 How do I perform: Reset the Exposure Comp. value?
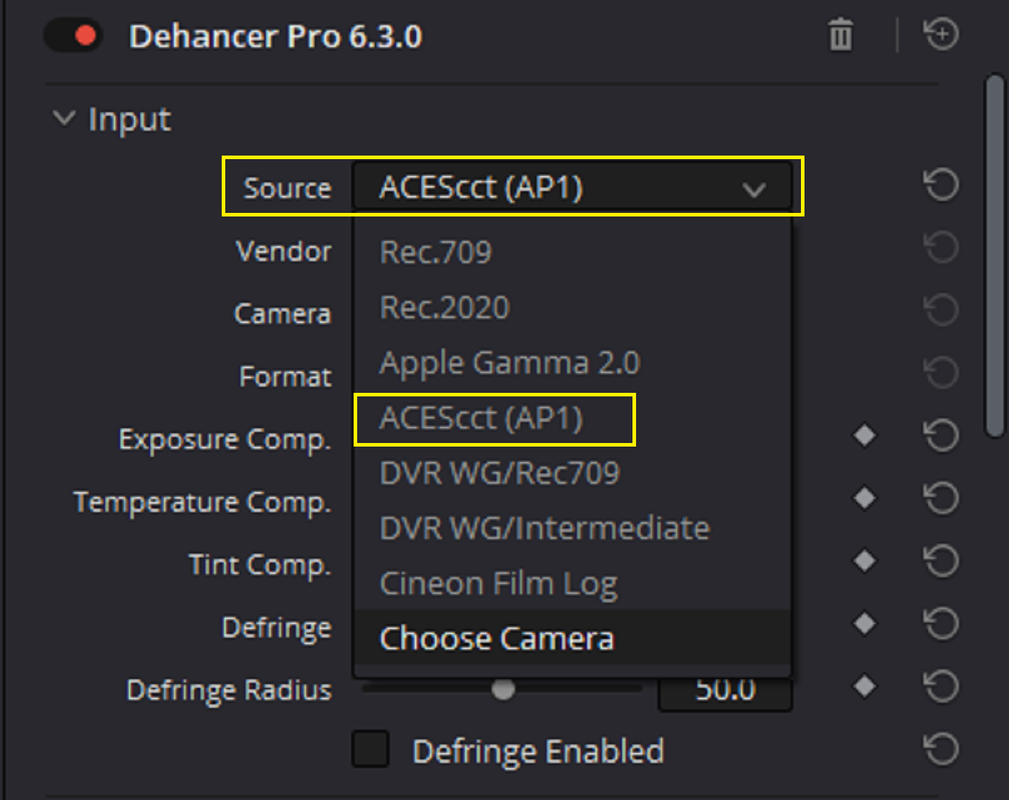click(941, 436)
